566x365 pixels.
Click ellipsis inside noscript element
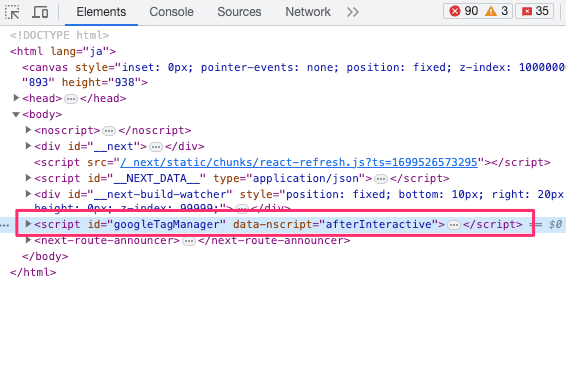point(109,131)
